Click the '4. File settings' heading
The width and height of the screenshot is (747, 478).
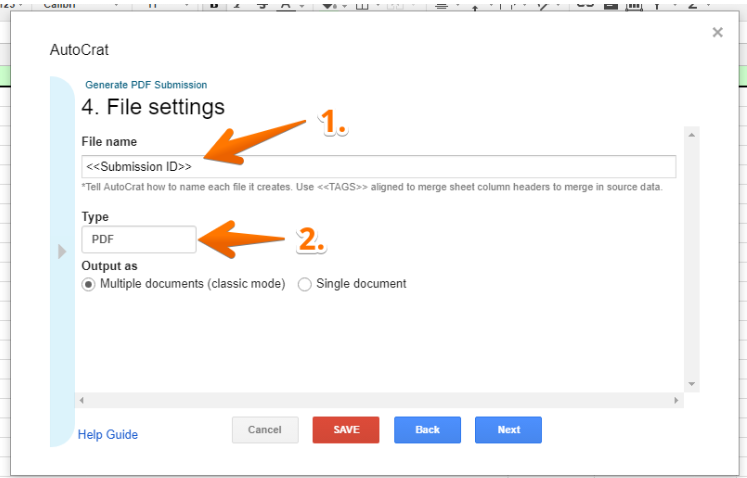click(x=153, y=107)
